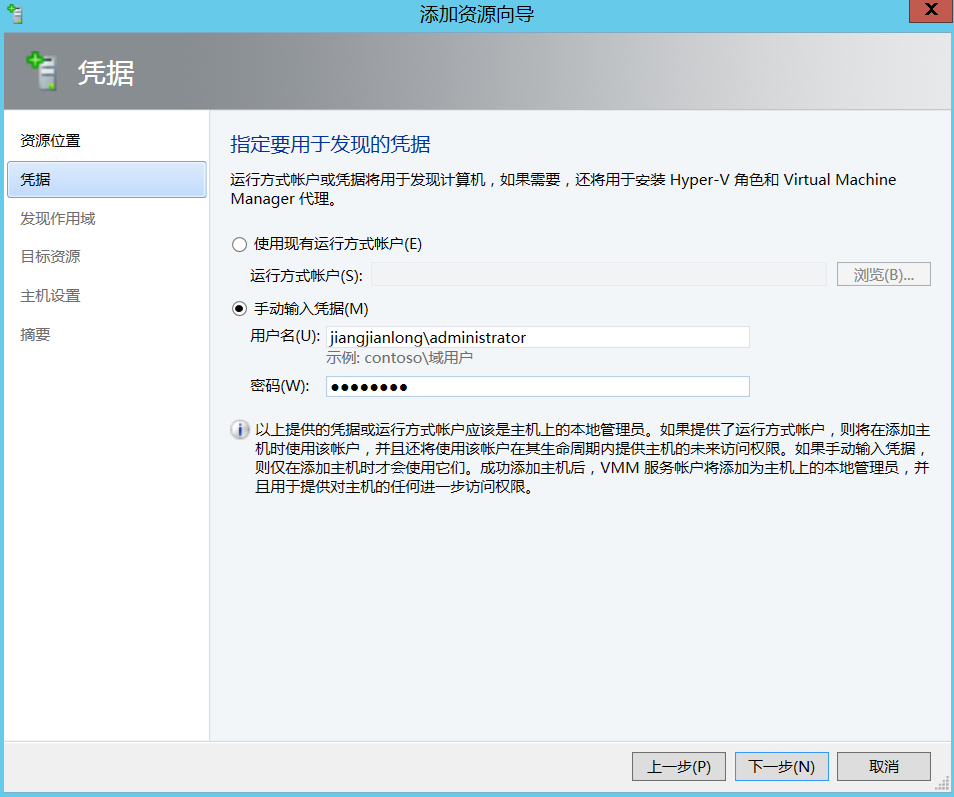The width and height of the screenshot is (954, 797).
Task: Click the 浏览(B)... button
Action: [x=883, y=274]
